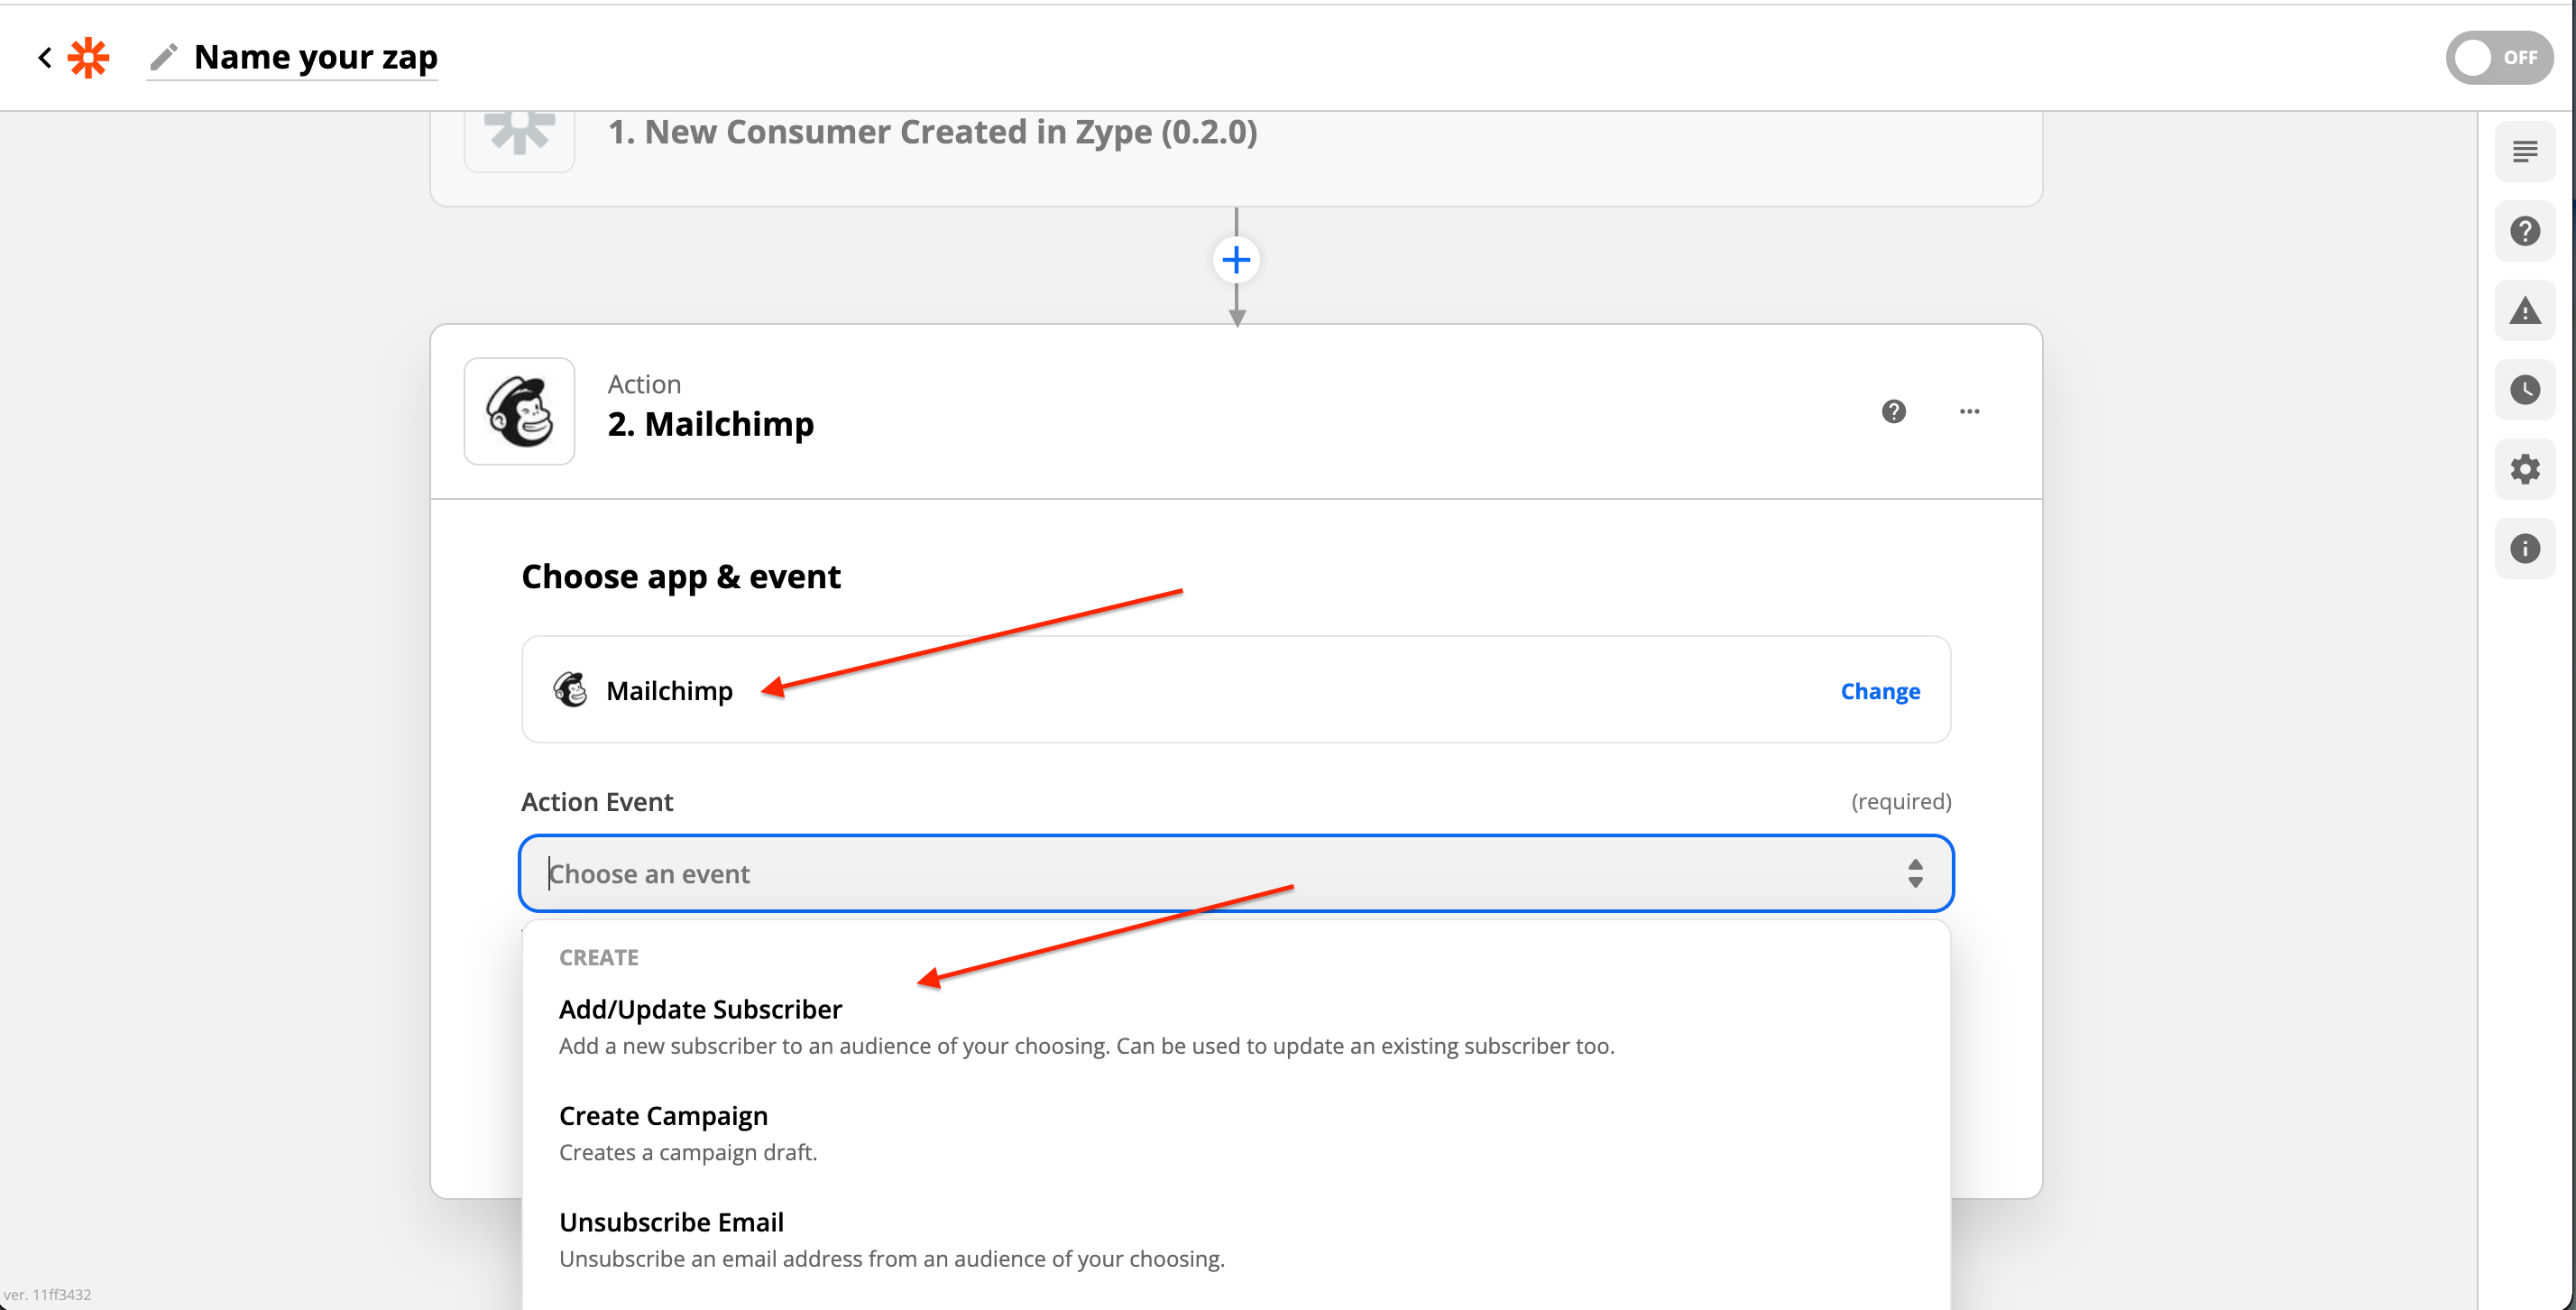This screenshot has height=1310, width=2576.
Task: Click the small Mailchimp icon in app row
Action: click(570, 689)
